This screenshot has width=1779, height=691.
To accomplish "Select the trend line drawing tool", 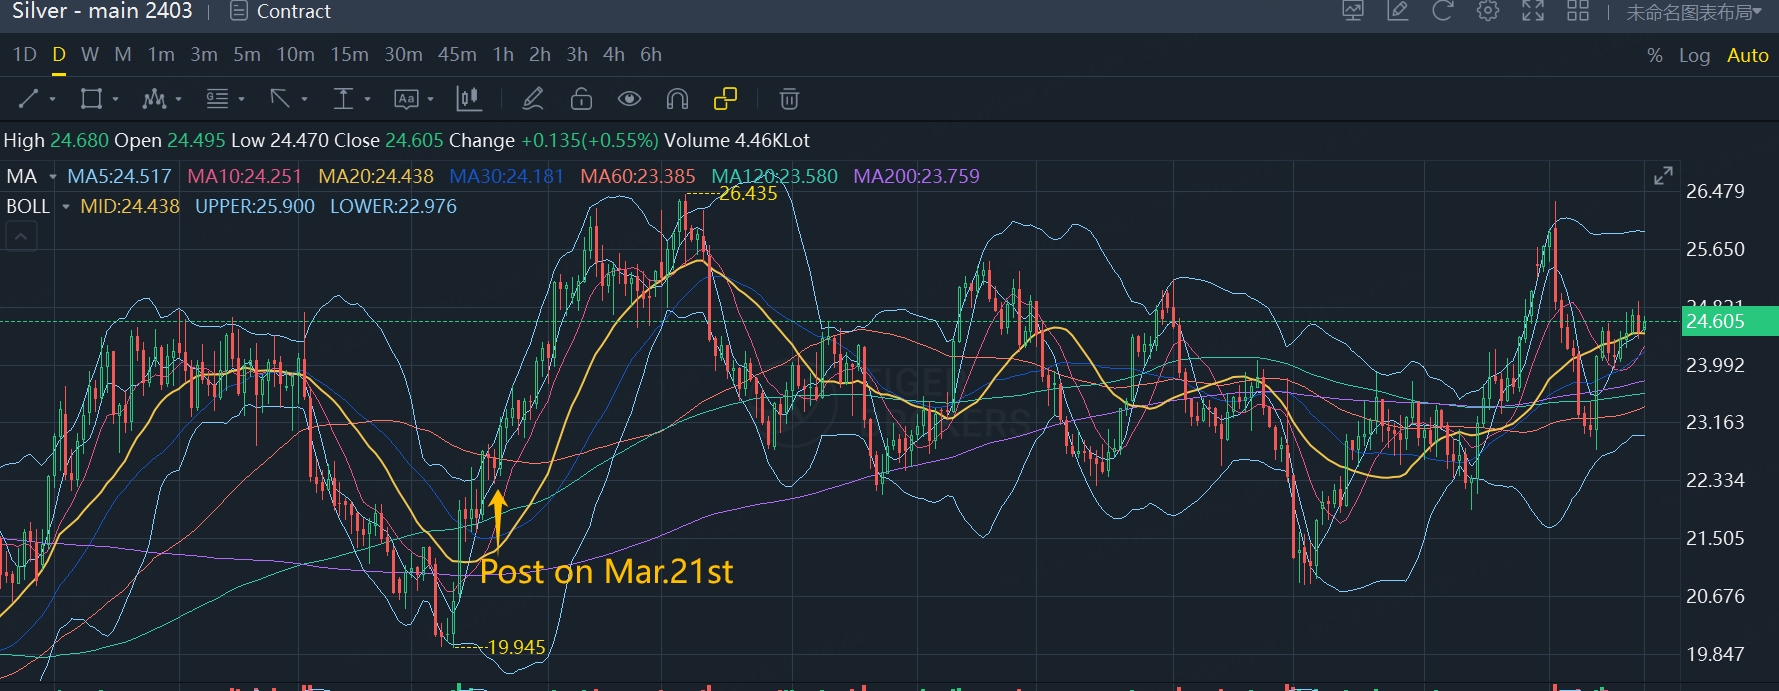I will (28, 99).
